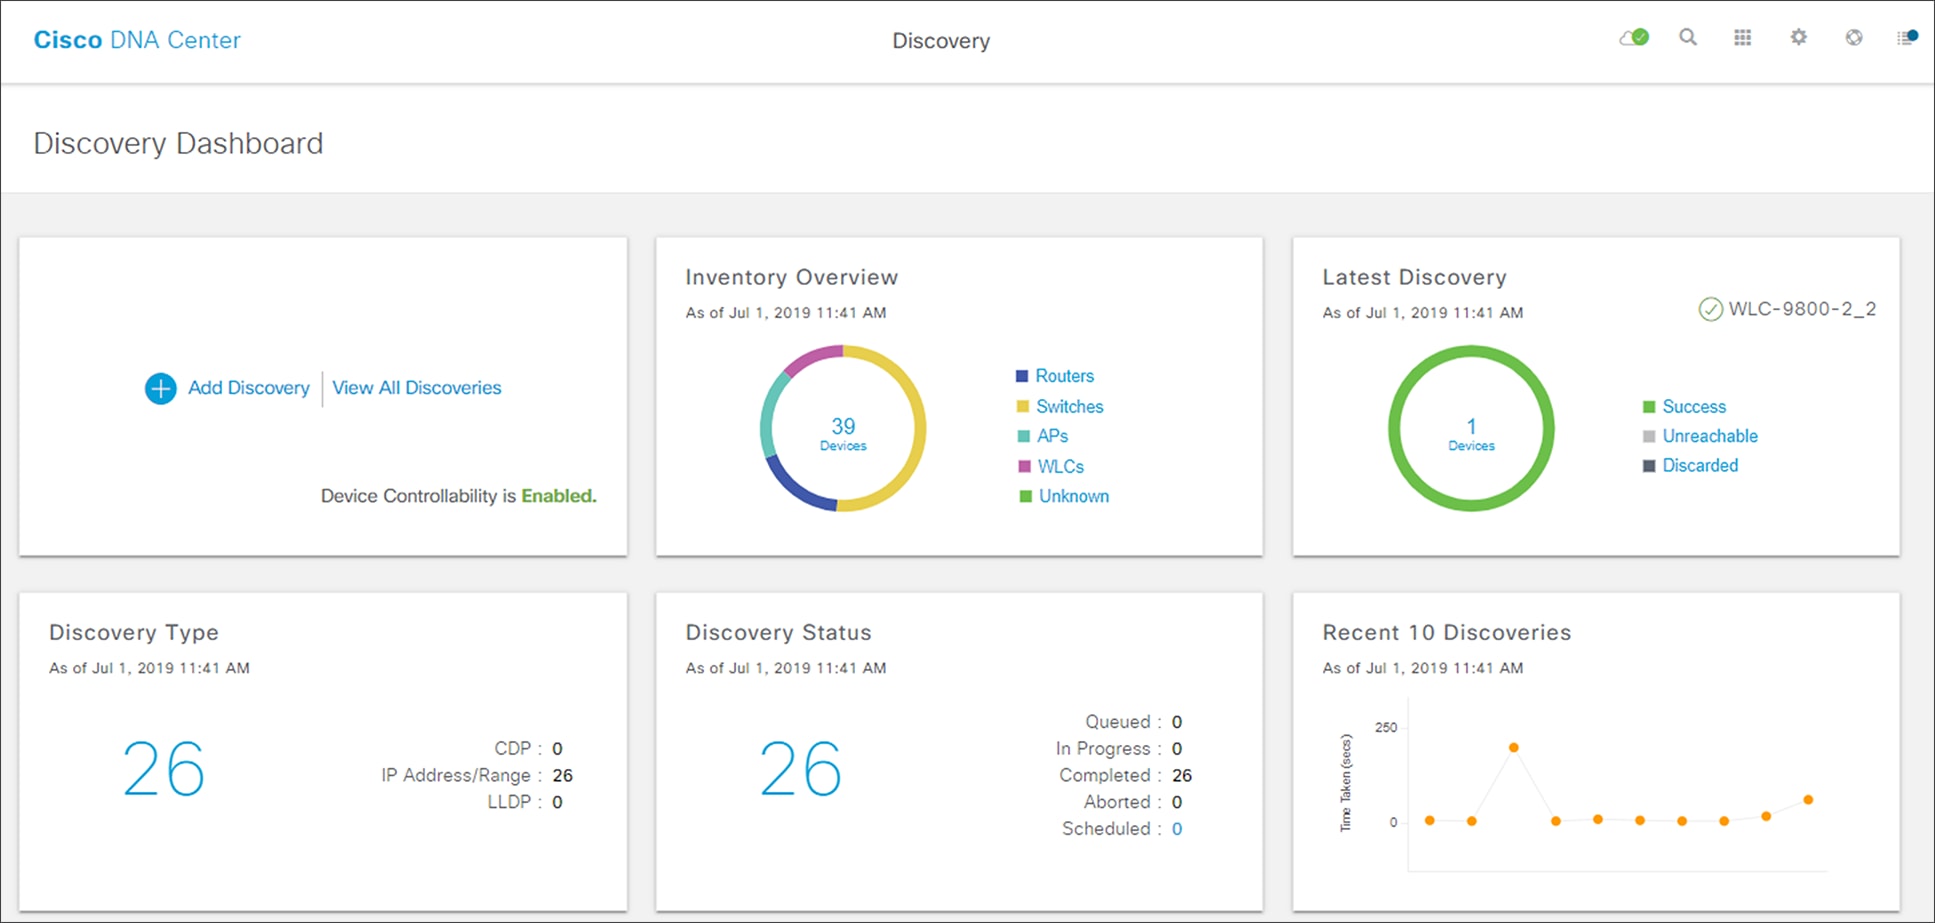Select the Discarded legend entry
This screenshot has width=1935, height=923.
pyautogui.click(x=1700, y=465)
